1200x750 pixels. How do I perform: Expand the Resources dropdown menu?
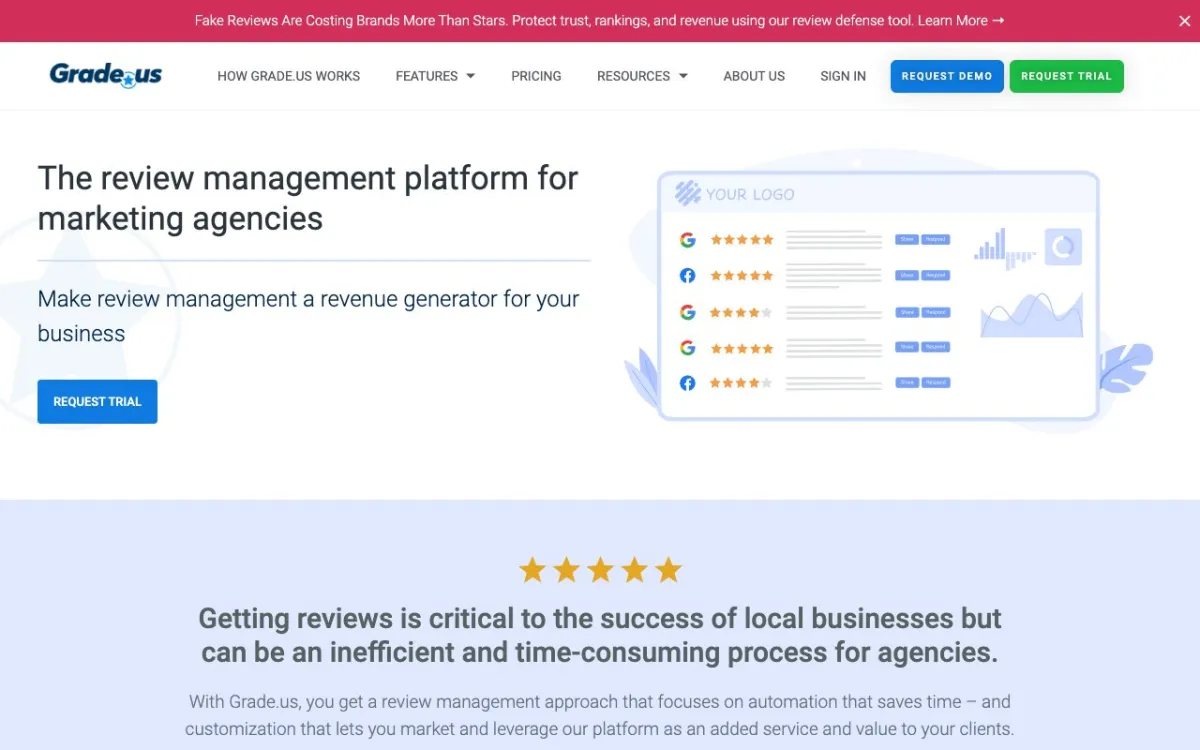tap(642, 76)
